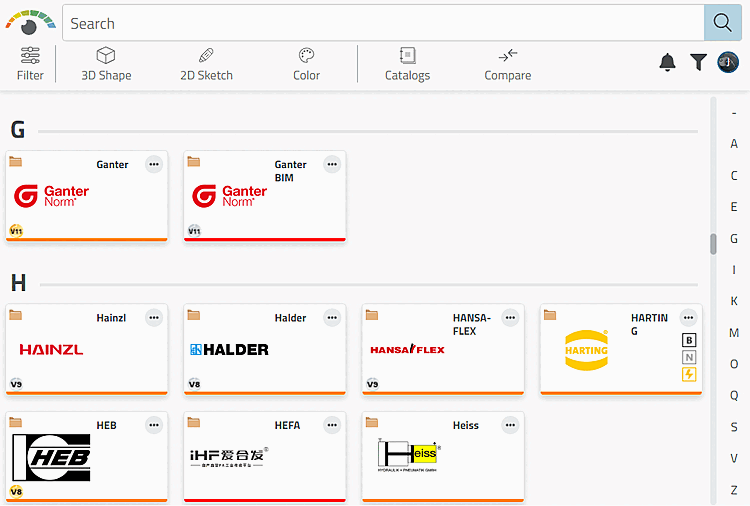
Task: Open the Halder catalog logo
Action: [x=229, y=350]
